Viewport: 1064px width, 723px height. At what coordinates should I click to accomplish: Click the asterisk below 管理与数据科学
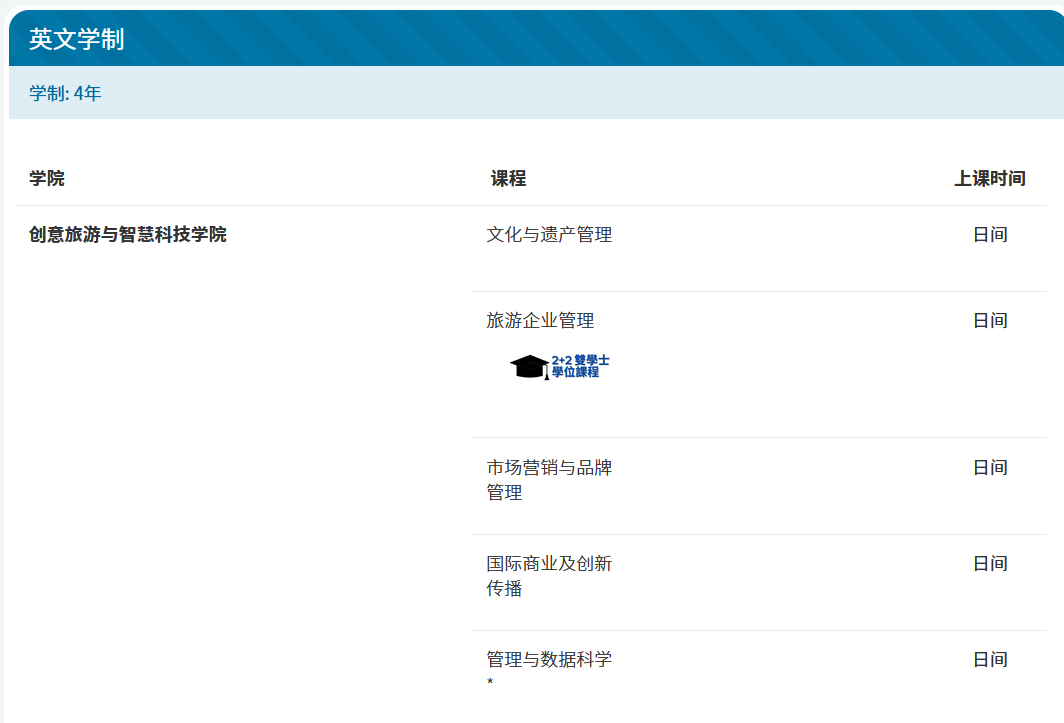click(491, 683)
